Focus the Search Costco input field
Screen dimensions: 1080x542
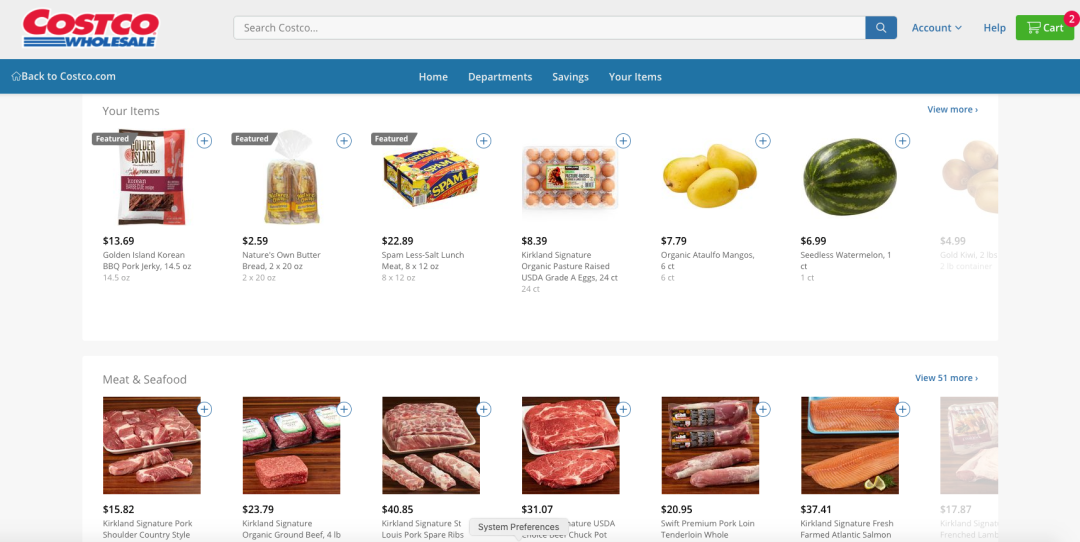click(550, 28)
